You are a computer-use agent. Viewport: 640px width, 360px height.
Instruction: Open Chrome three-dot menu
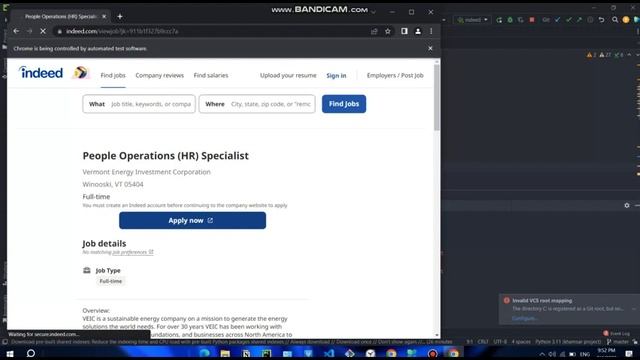click(431, 31)
